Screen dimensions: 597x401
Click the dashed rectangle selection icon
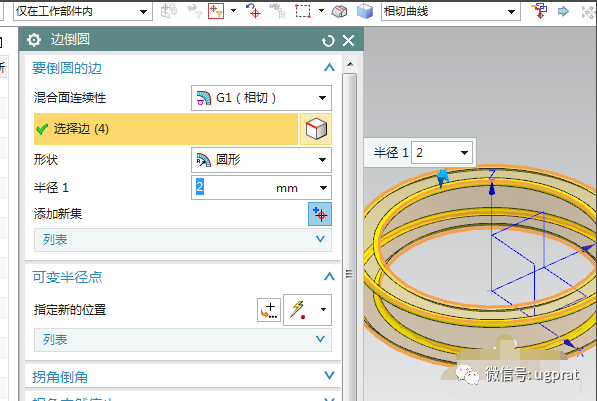[303, 11]
